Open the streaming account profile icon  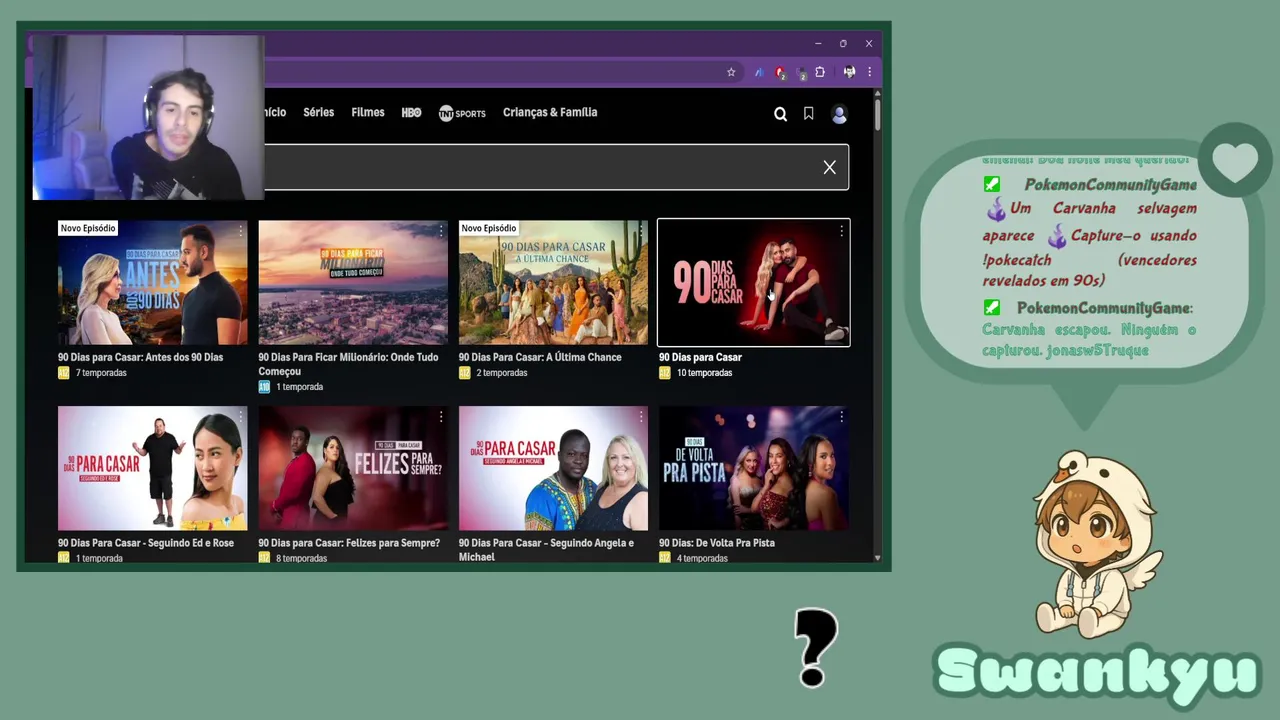point(839,114)
